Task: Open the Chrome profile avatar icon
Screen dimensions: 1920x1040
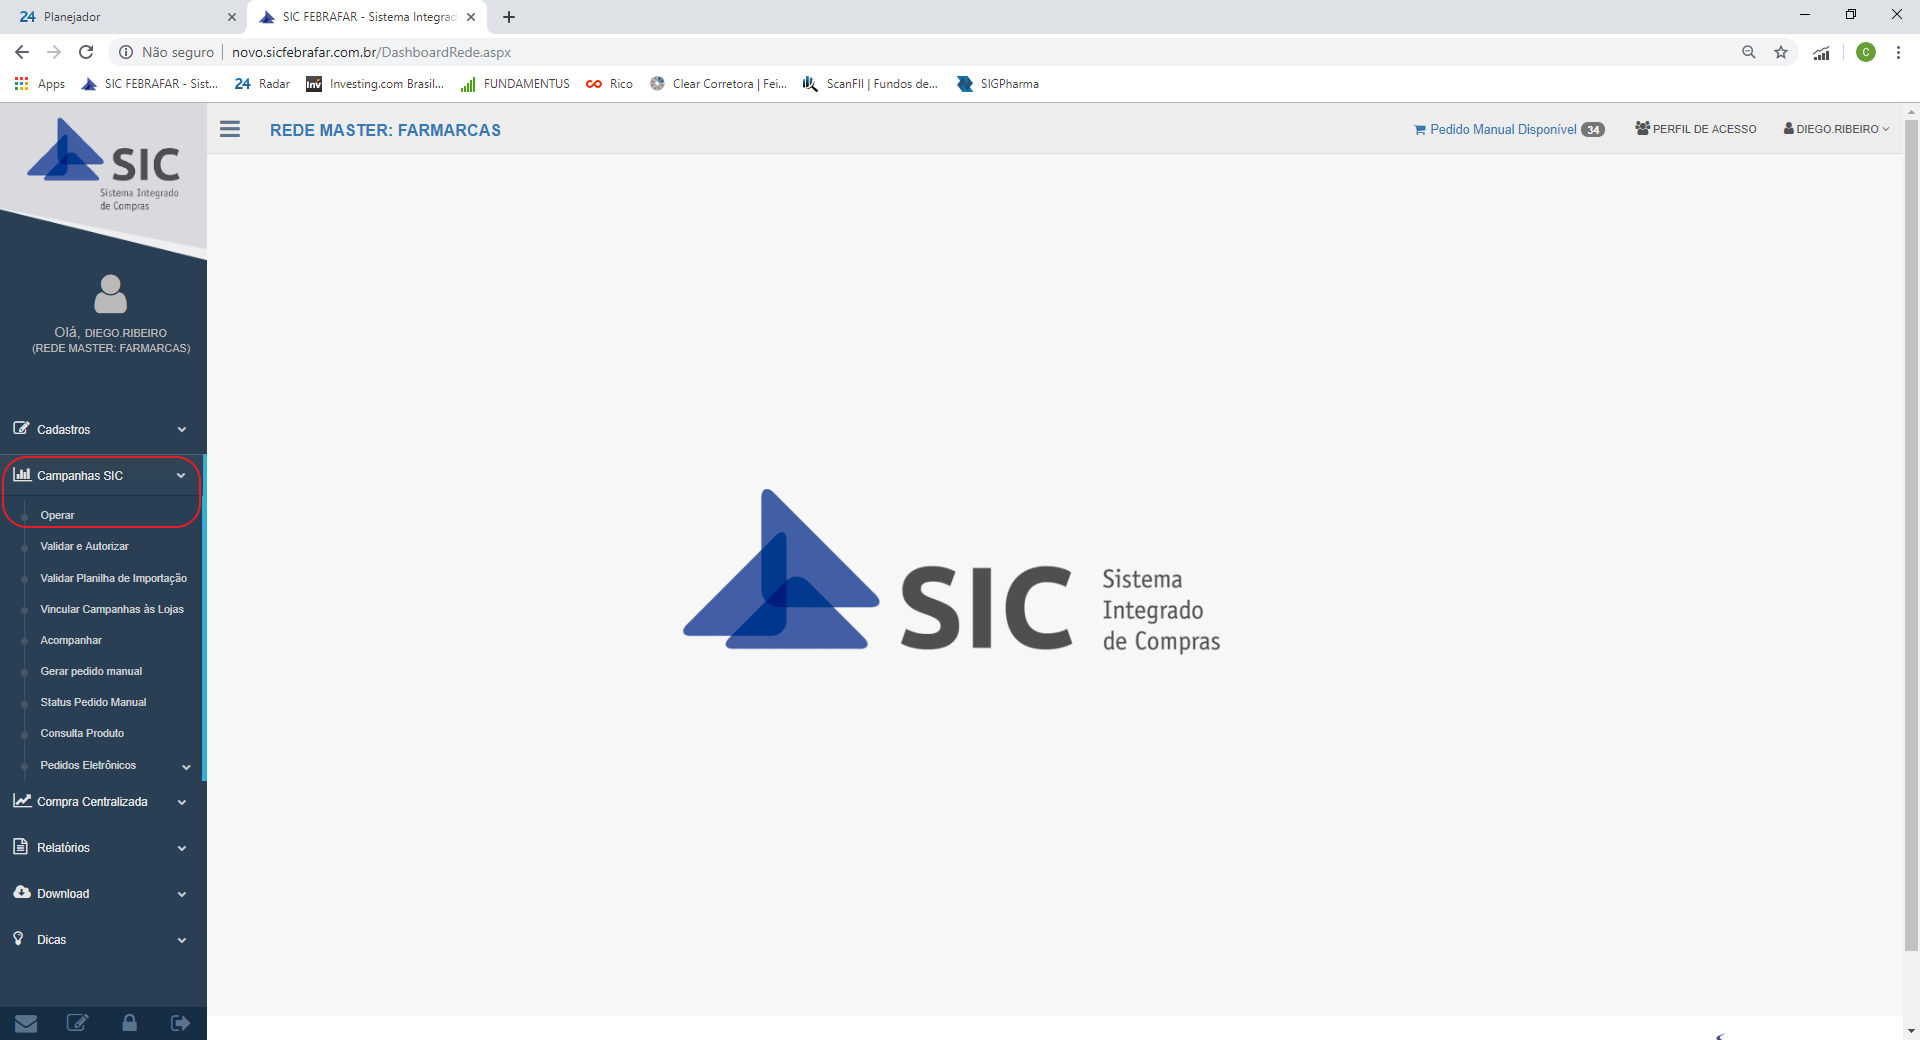Action: [1865, 52]
